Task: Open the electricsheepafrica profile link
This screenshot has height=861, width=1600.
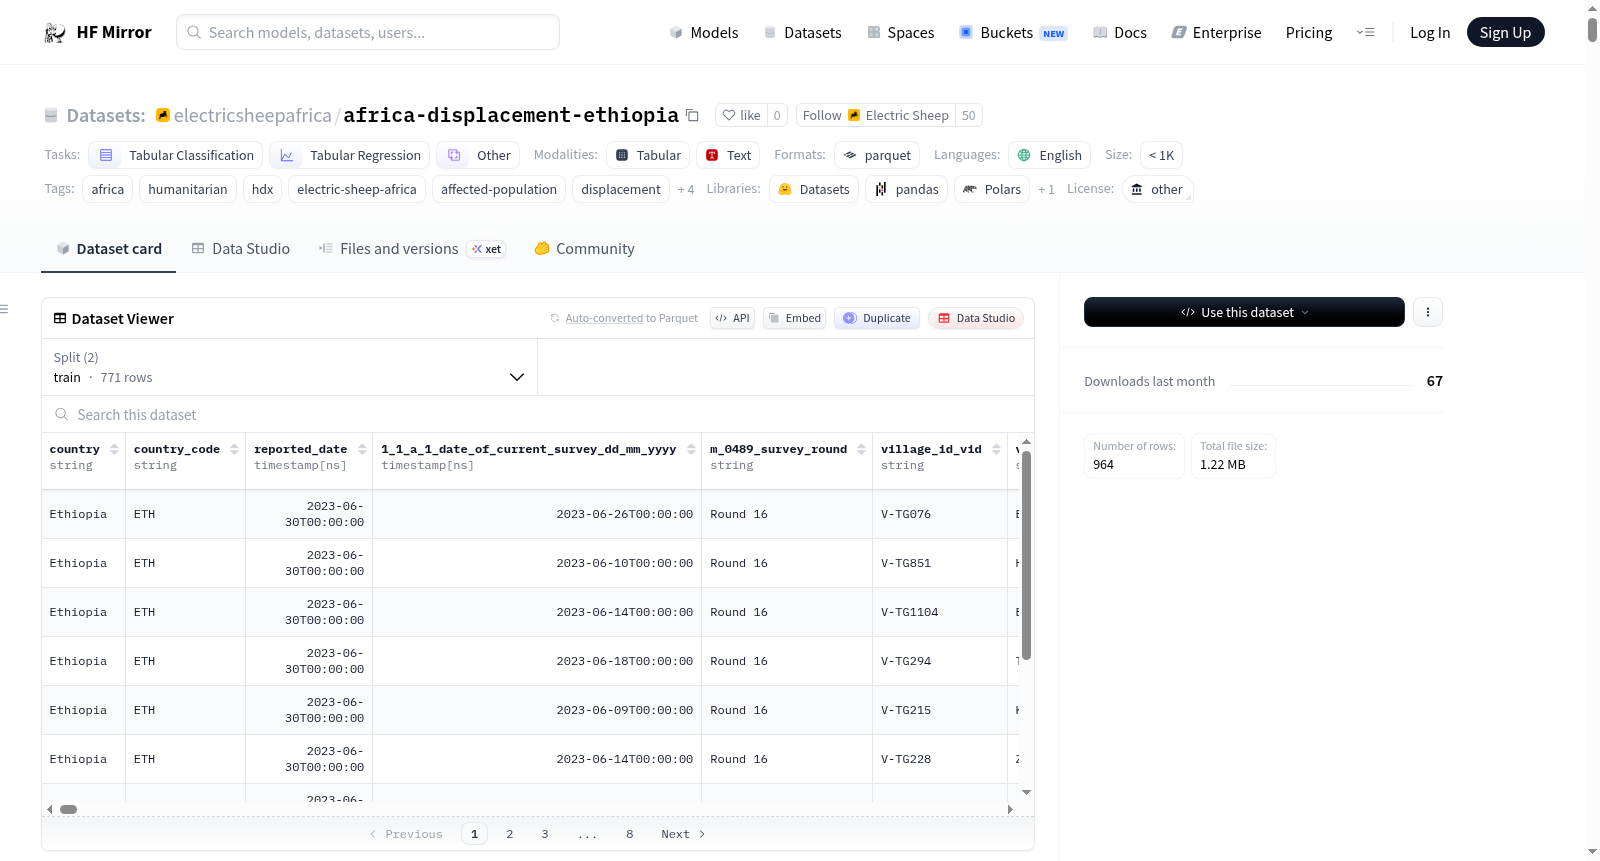Action: pos(252,115)
